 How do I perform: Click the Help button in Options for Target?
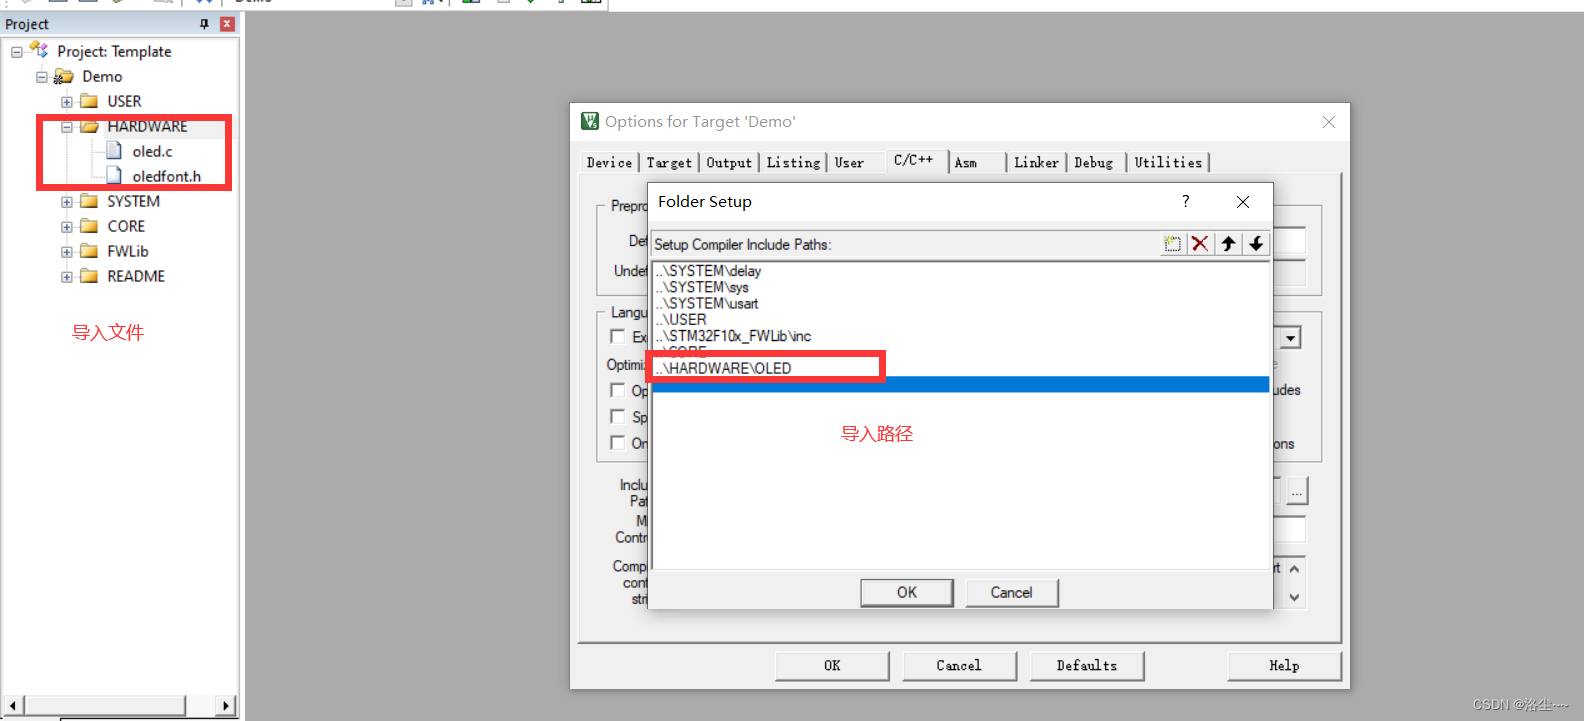point(1284,666)
